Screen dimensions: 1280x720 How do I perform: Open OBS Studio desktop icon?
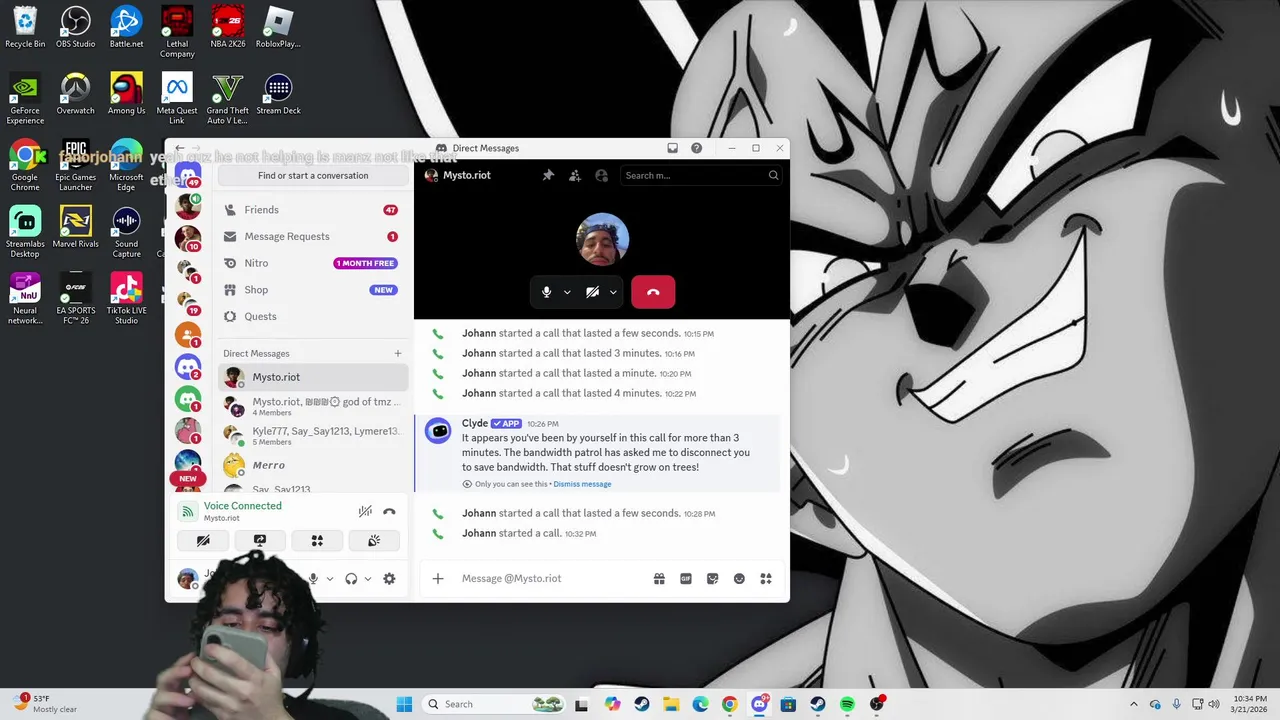[76, 28]
